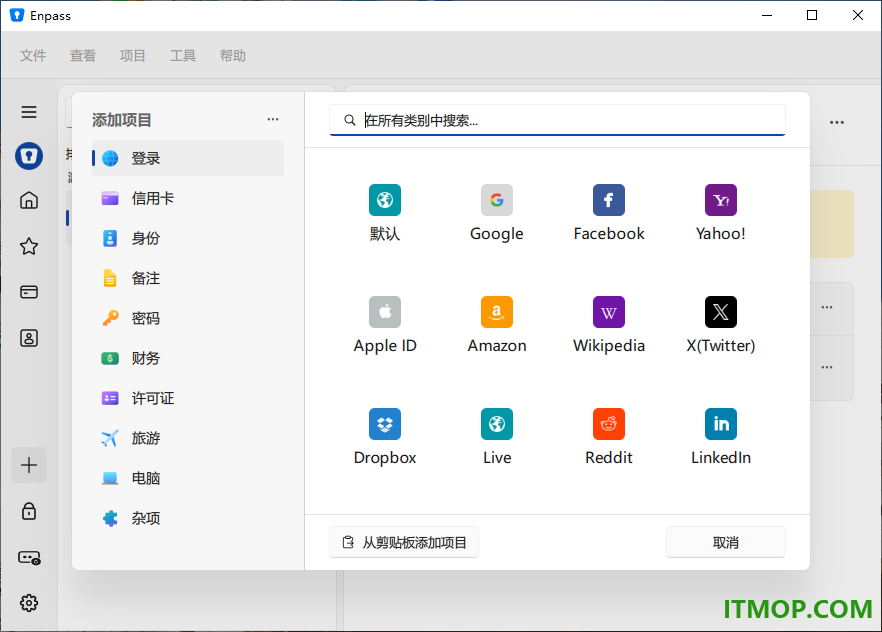882x632 pixels.
Task: Select the 信用卡 category
Action: pos(188,198)
